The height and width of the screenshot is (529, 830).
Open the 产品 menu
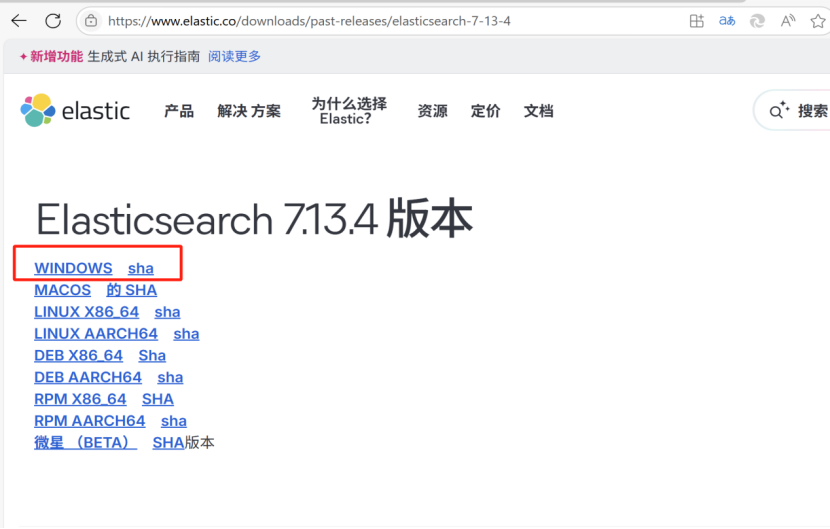pos(179,111)
